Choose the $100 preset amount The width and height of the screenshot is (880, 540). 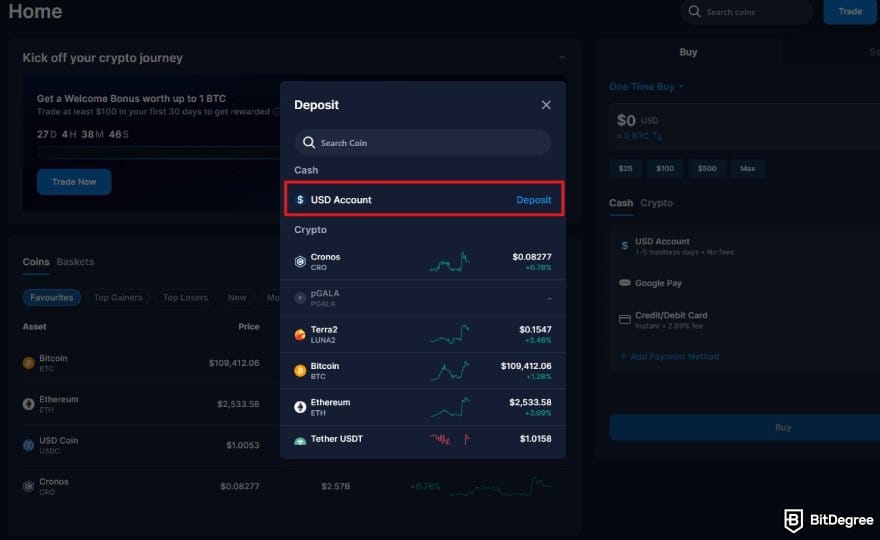click(665, 168)
